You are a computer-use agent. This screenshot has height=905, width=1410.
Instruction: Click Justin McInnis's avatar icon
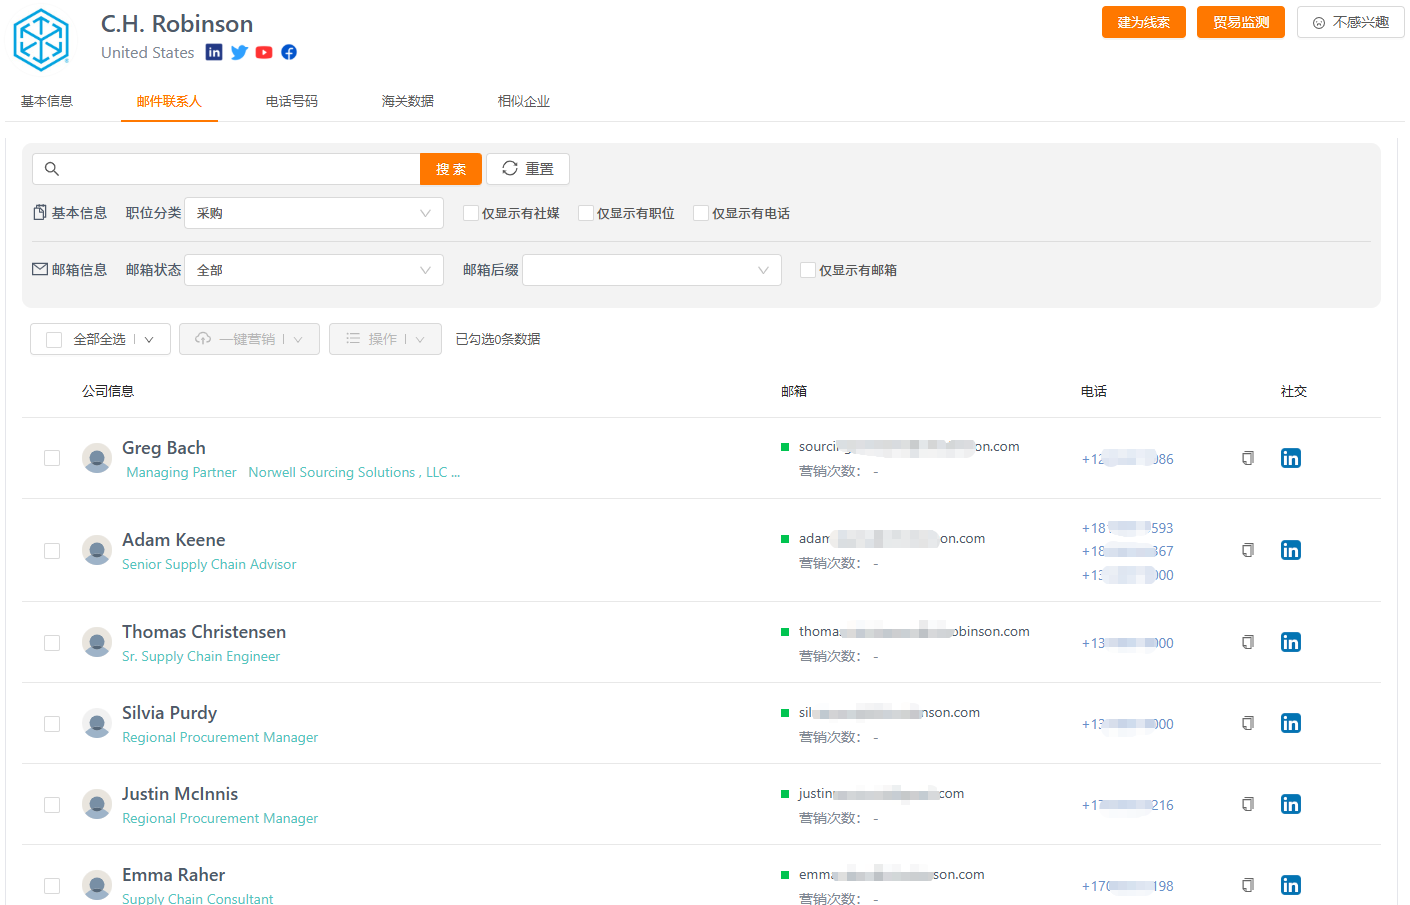click(97, 804)
